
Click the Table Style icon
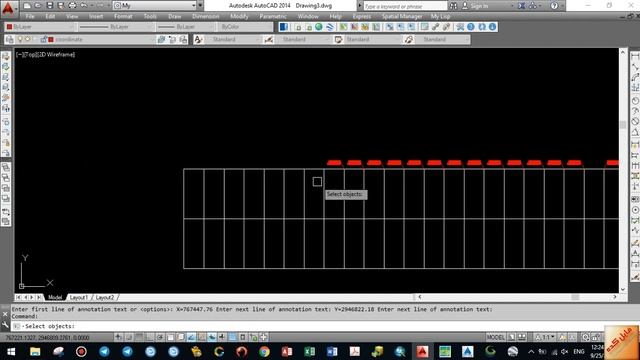338,40
